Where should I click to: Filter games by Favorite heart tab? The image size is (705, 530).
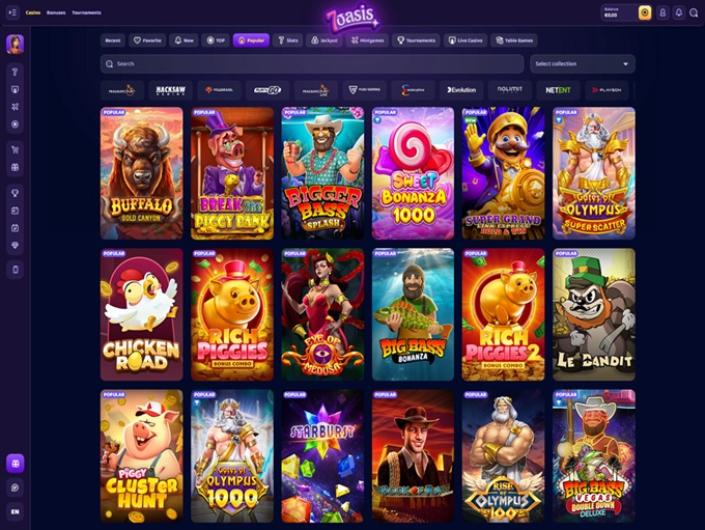coord(147,40)
